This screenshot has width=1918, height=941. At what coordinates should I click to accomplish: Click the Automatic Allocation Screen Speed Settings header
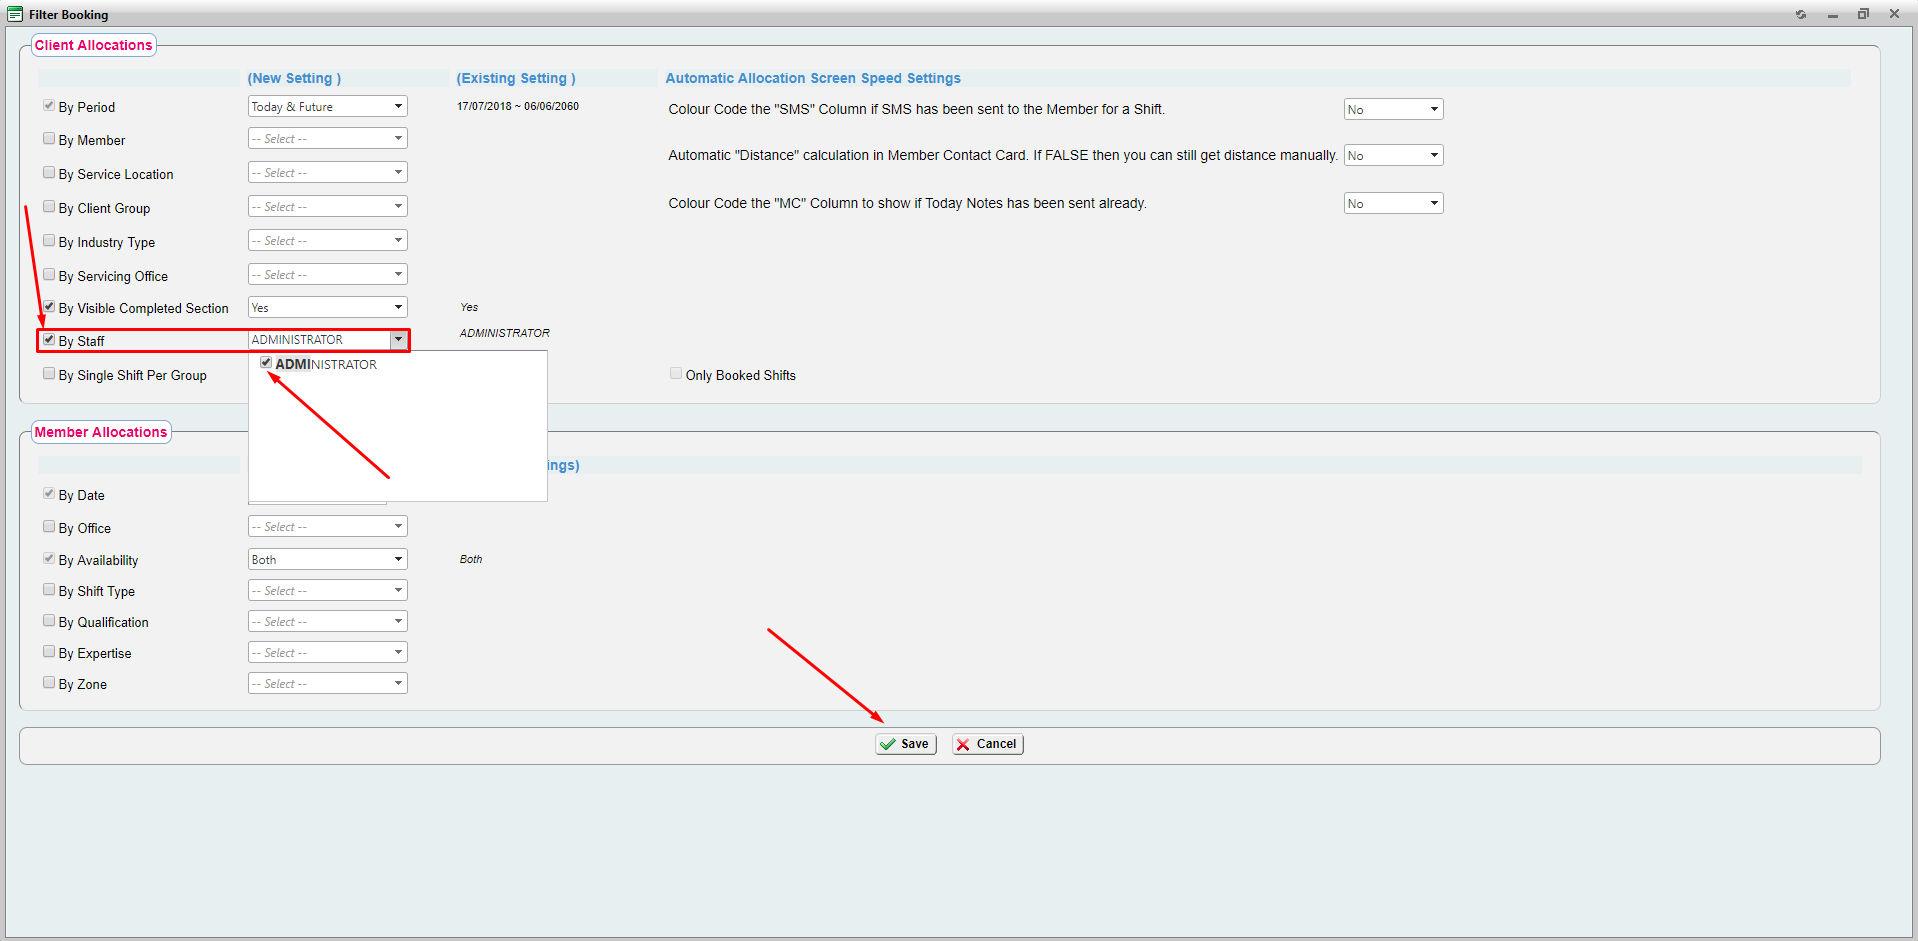click(813, 78)
